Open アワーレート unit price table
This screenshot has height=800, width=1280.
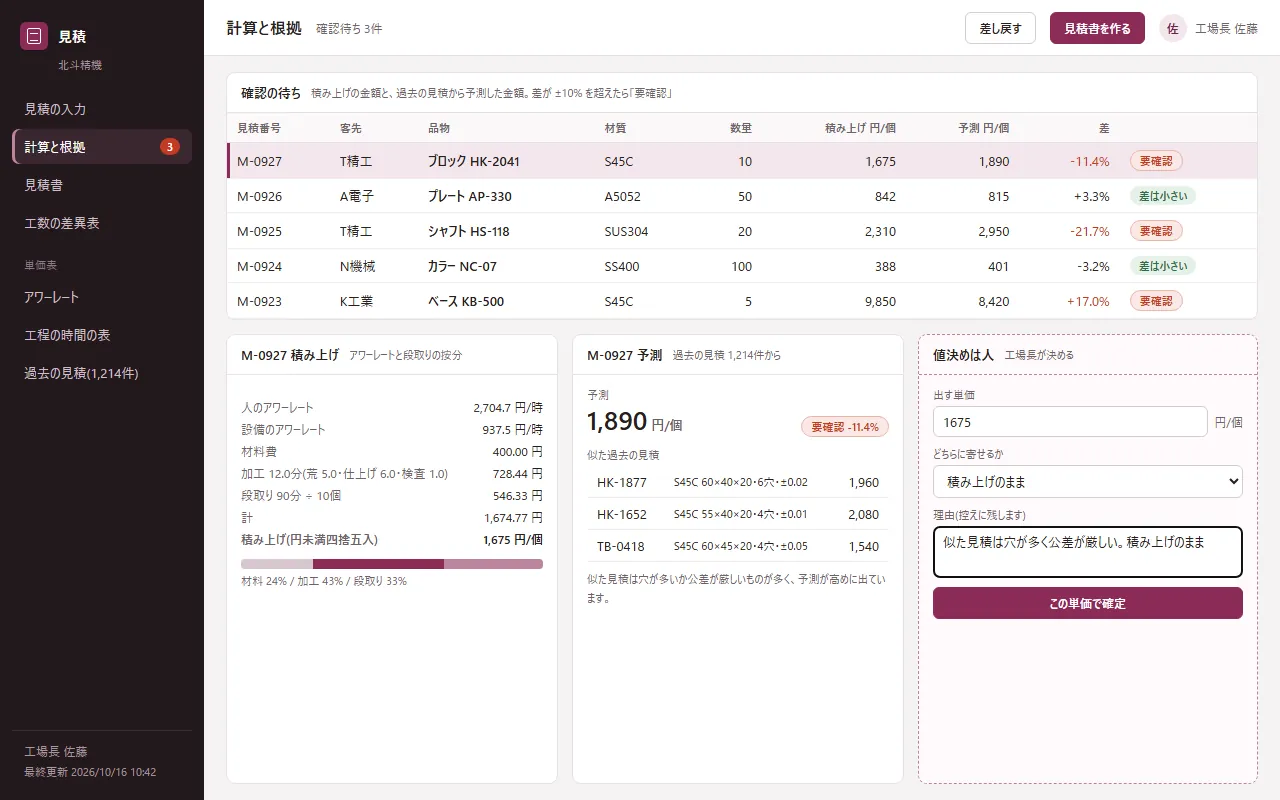click(102, 297)
